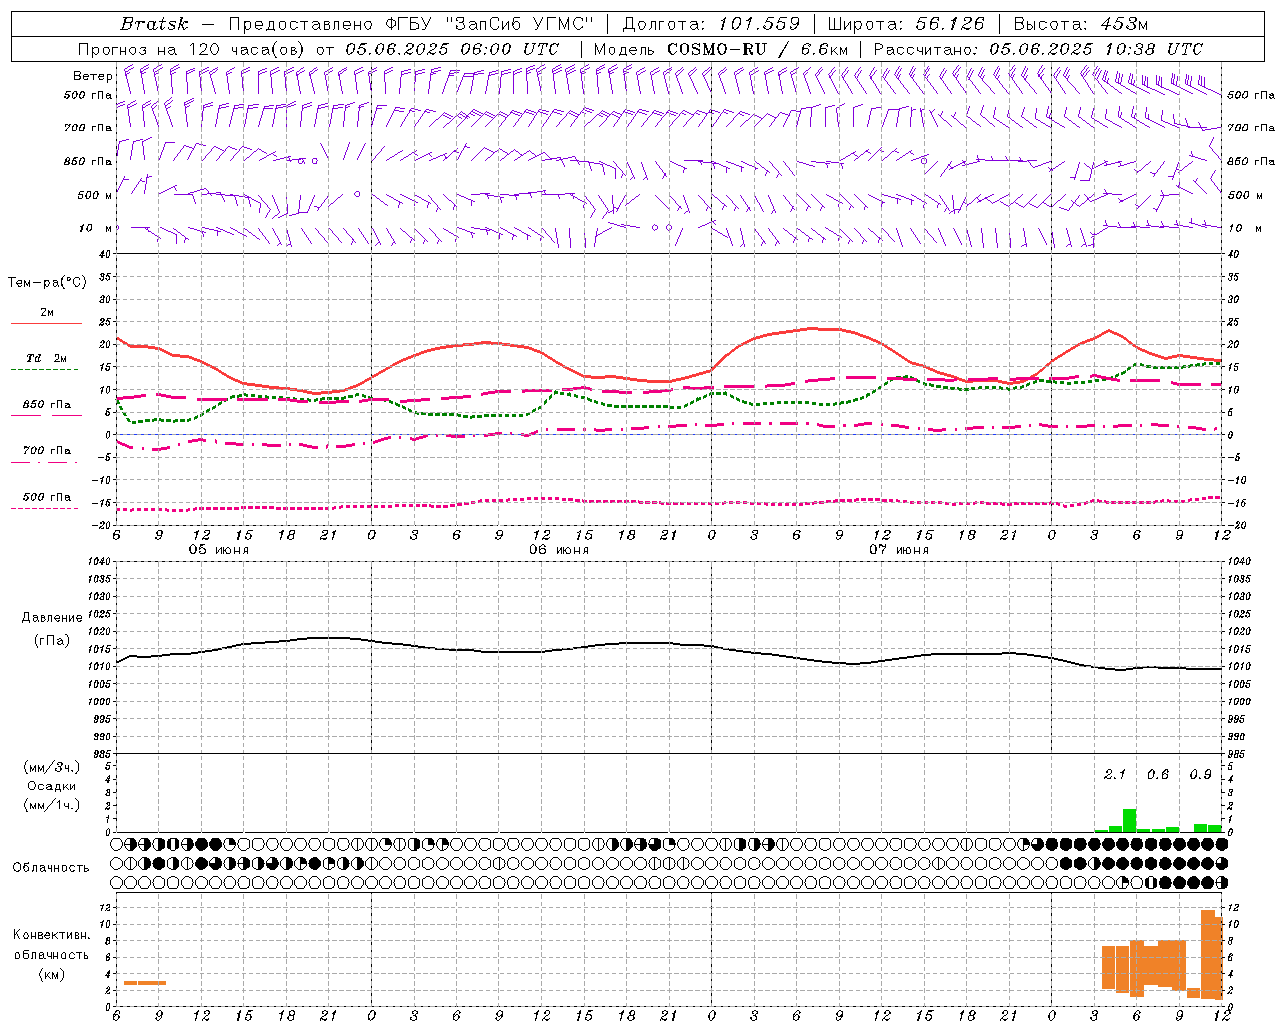Image resolution: width=1280 pixels, height=1024 pixels.
Task: Click the Высота: 453м elevation value
Action: click(x=1080, y=24)
